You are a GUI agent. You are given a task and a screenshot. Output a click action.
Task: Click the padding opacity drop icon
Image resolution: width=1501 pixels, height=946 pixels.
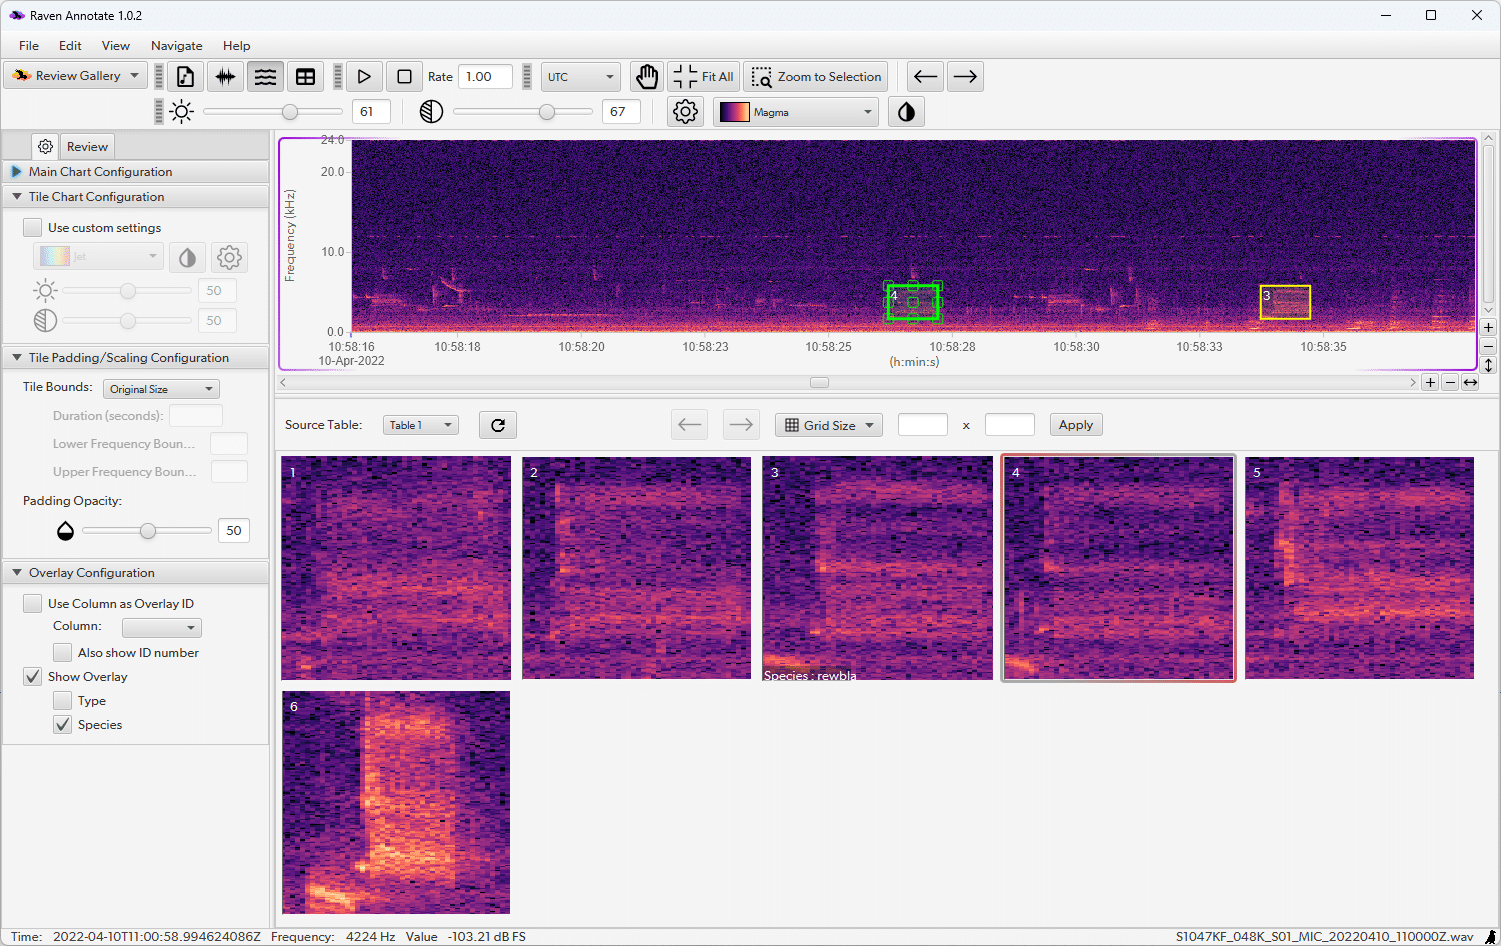[x=65, y=531]
